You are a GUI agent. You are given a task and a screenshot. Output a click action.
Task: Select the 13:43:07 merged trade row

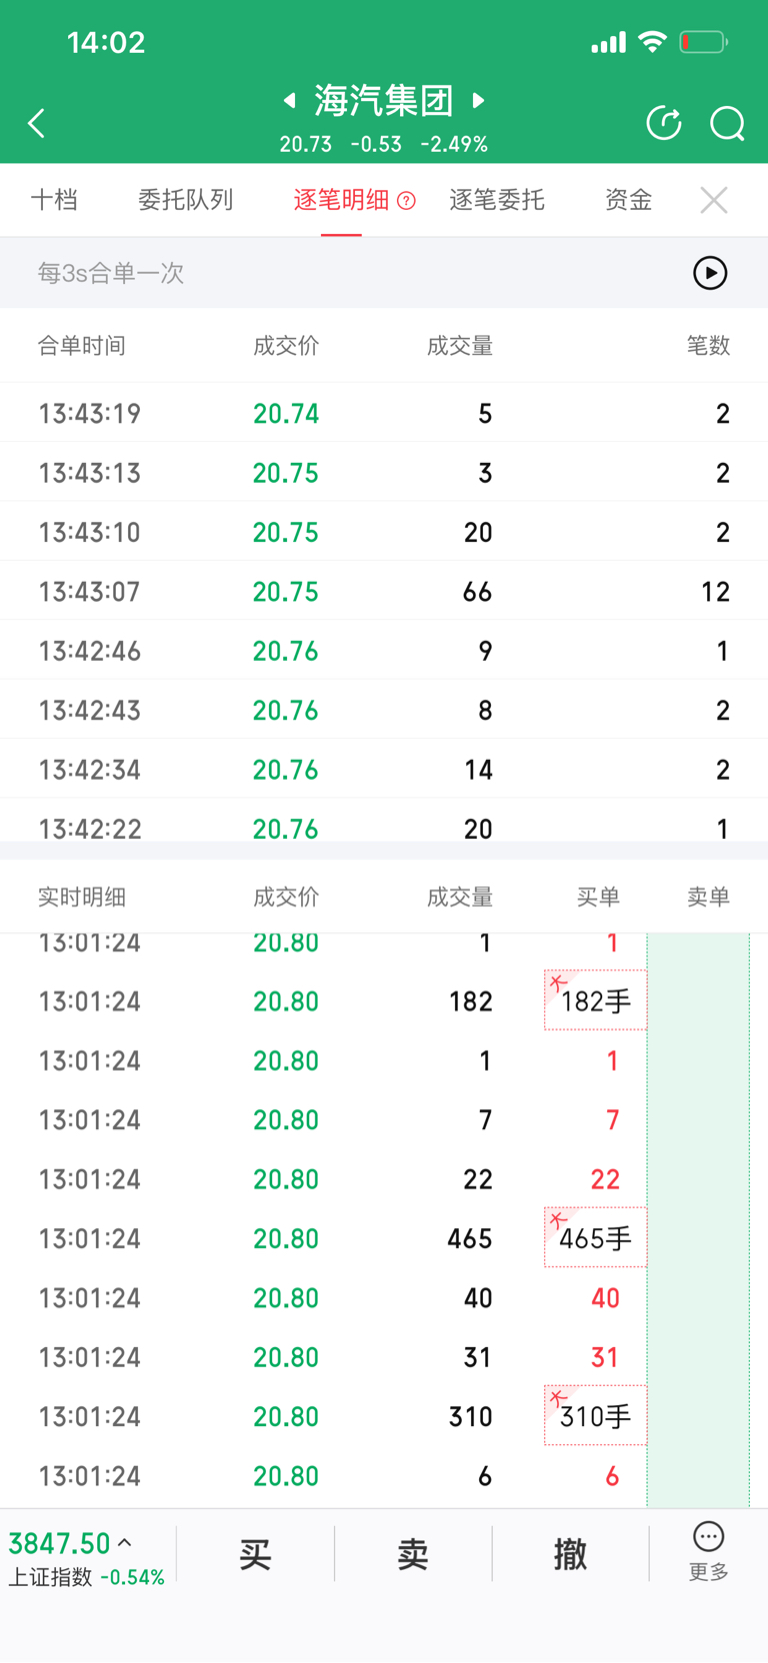(x=384, y=591)
